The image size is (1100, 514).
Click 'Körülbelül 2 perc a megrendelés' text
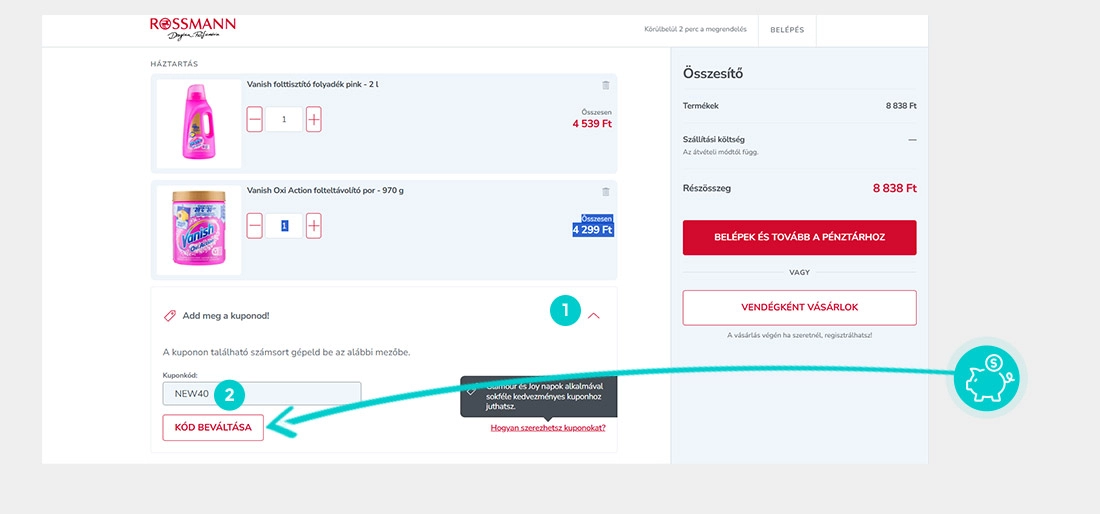695,29
